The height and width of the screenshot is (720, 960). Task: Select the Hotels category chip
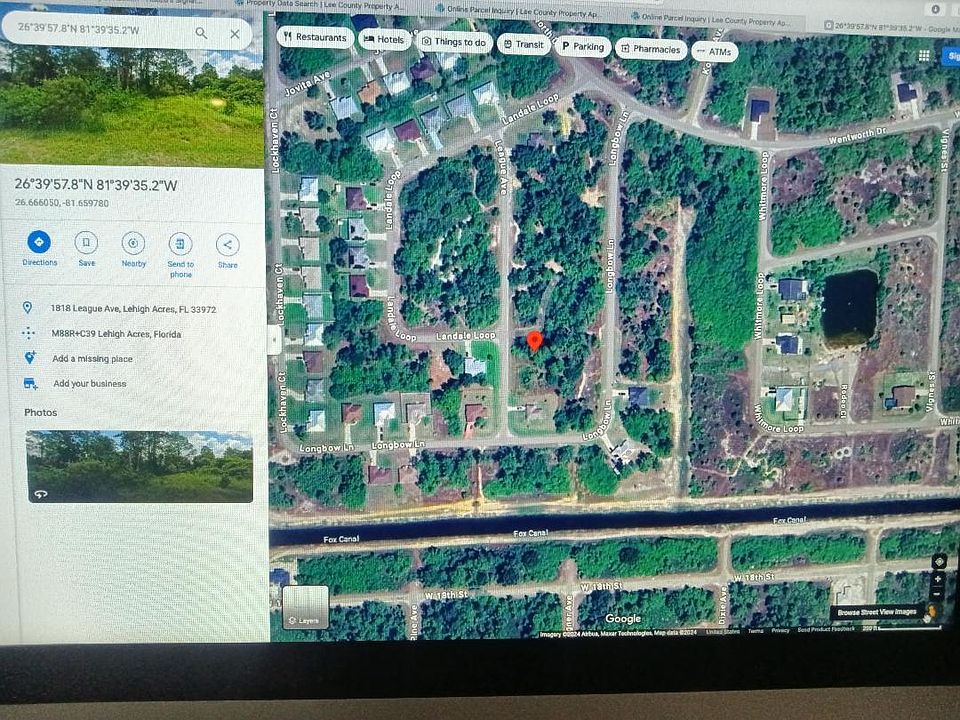(383, 40)
